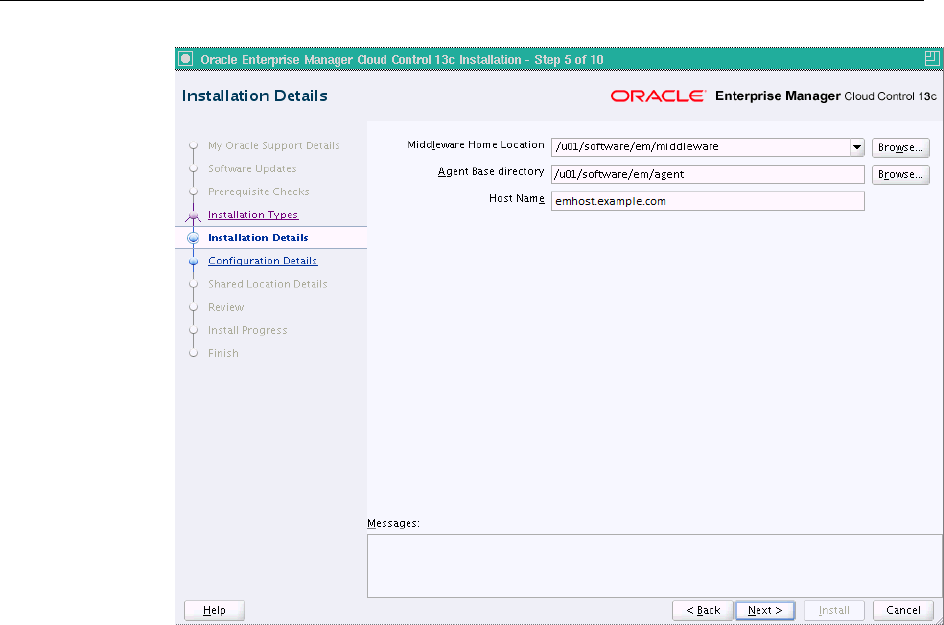Click the Messages label

tap(393, 523)
